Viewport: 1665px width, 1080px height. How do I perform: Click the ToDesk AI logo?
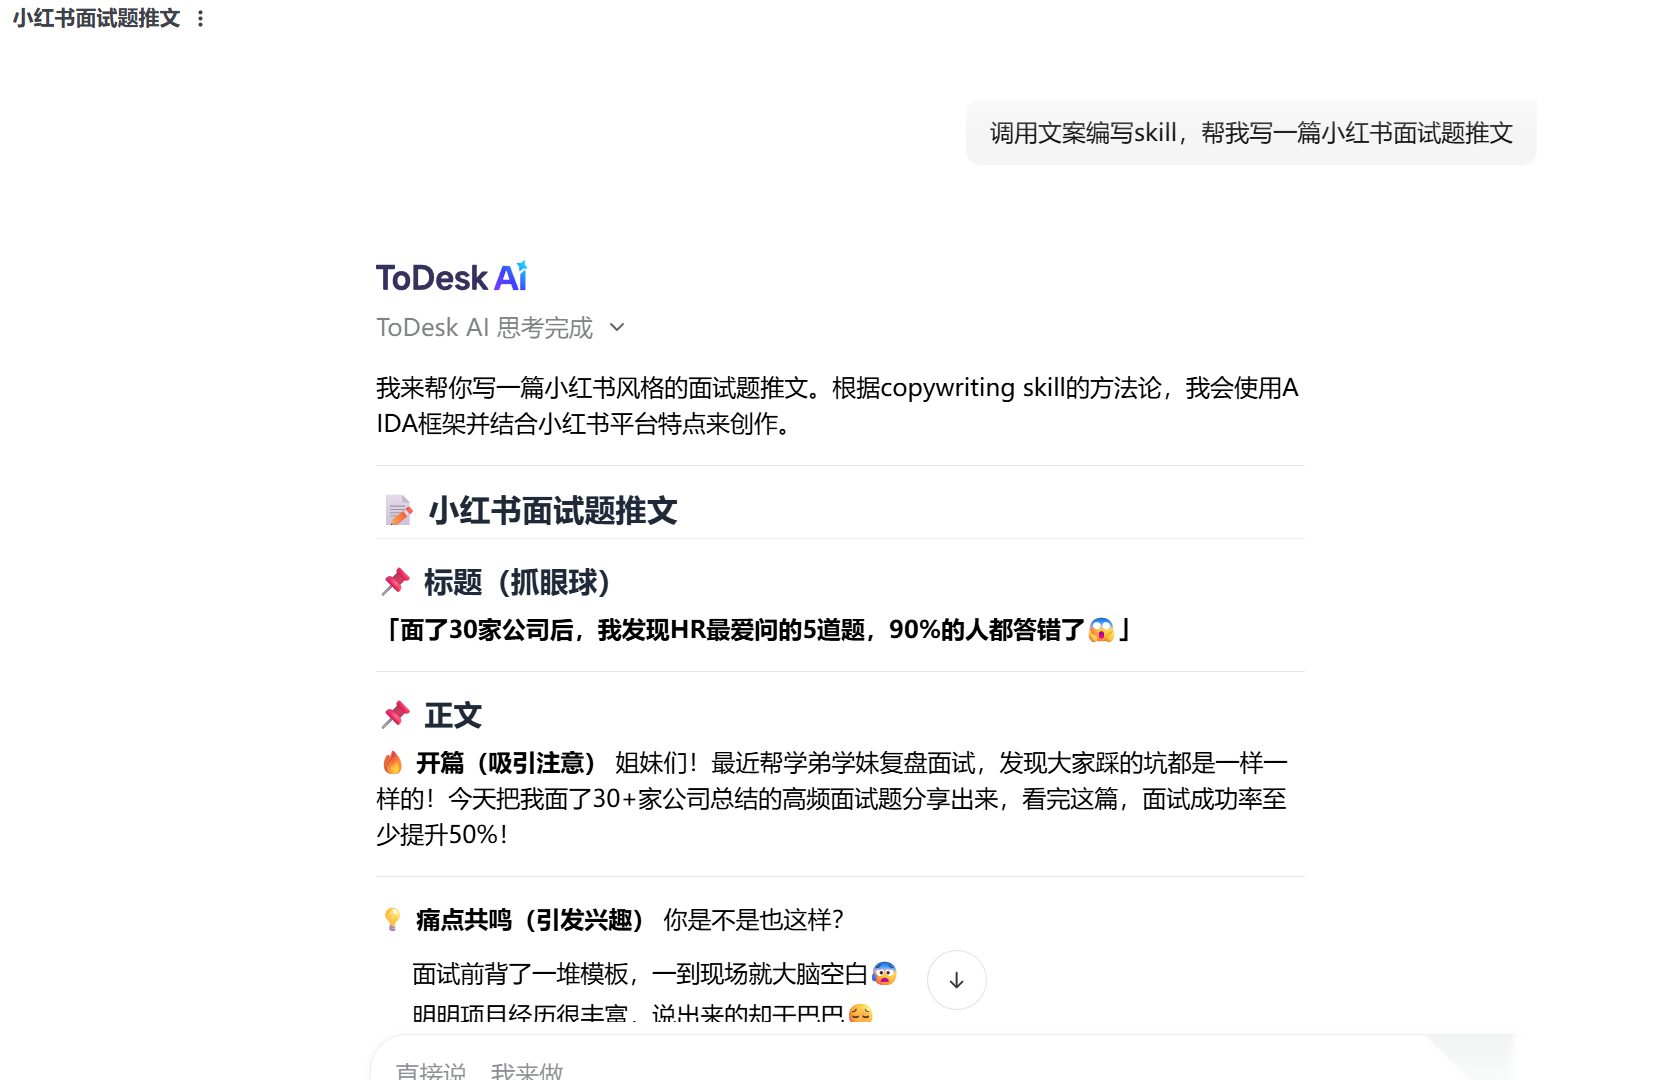click(x=451, y=277)
